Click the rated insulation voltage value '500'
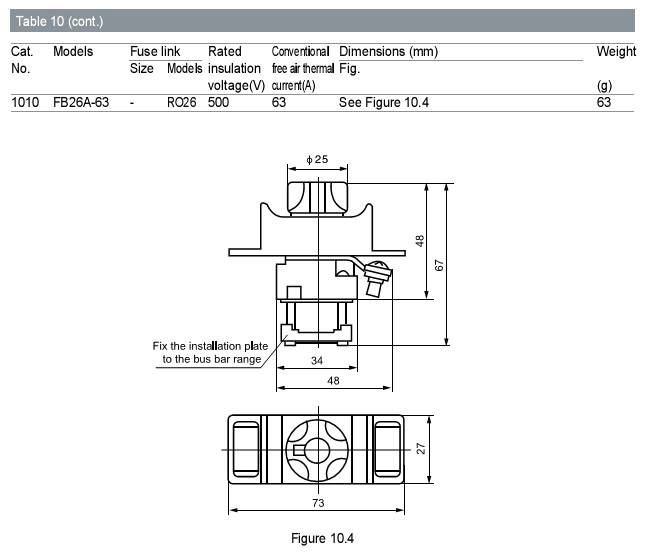Image resolution: width=651 pixels, height=552 pixels. 218,102
